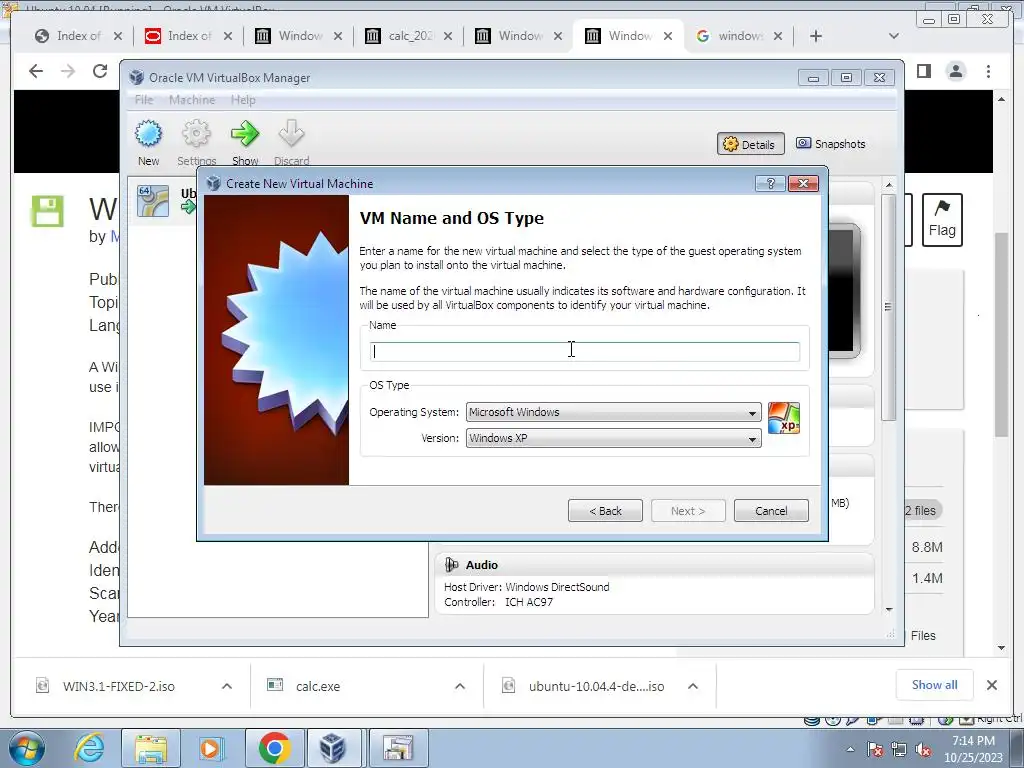The width and height of the screenshot is (1024, 768).
Task: Open options for WIN3.1-FIXED-2.iso download
Action: 227,686
